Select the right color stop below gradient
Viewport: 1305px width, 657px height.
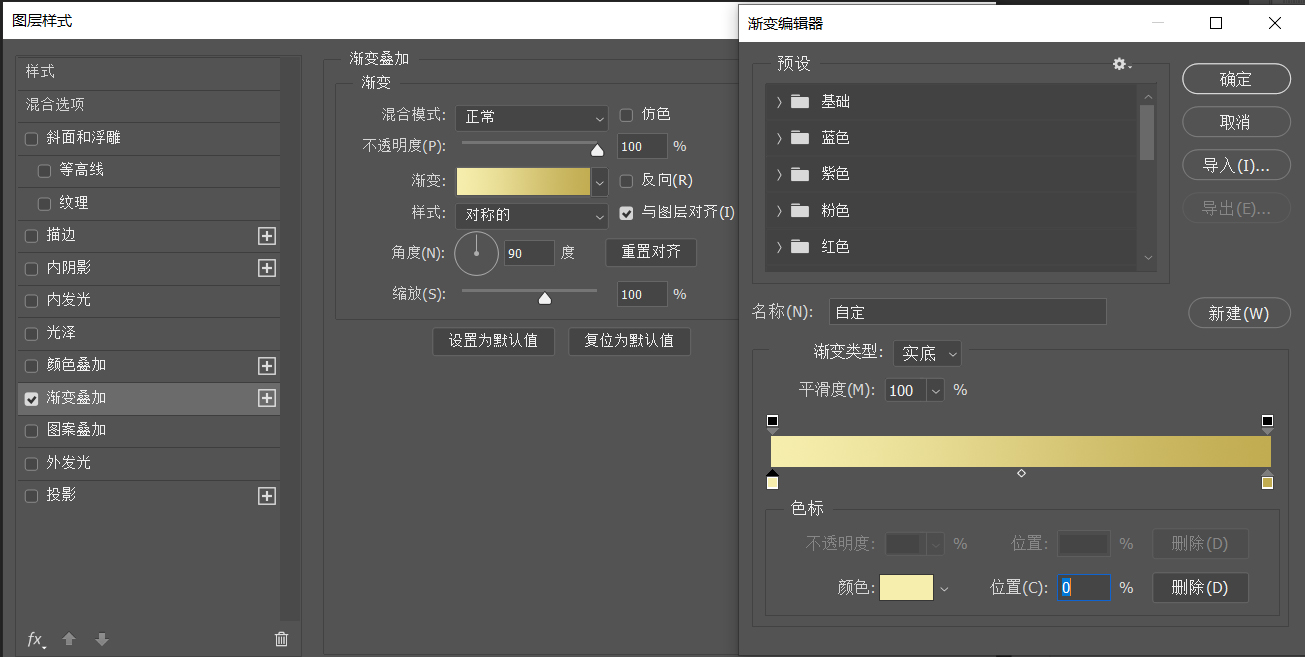pos(1267,480)
